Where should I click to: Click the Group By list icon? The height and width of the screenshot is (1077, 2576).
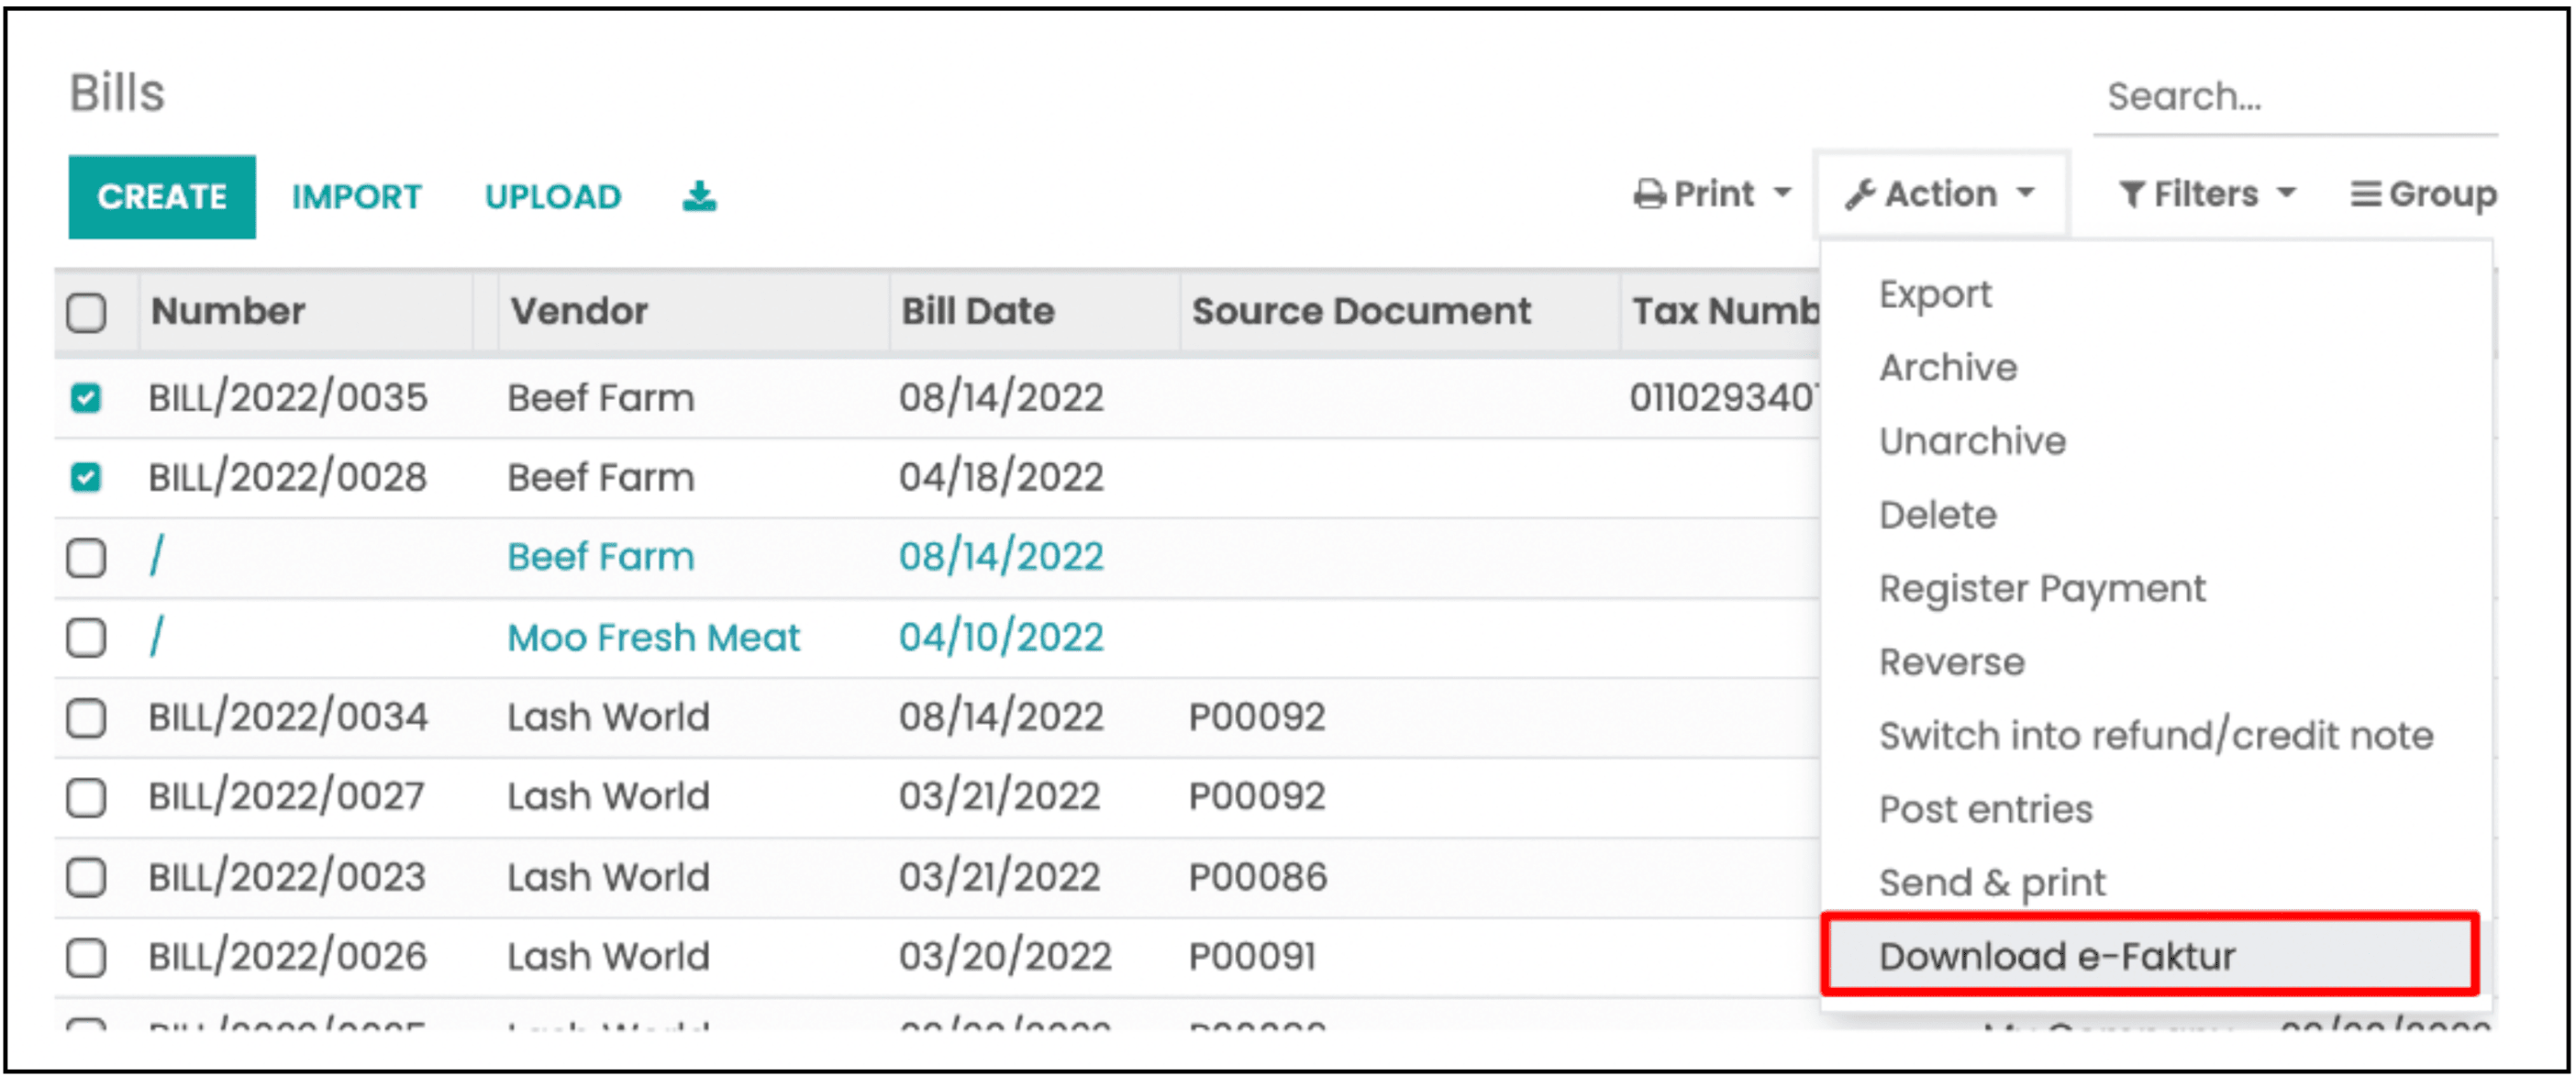pos(2364,194)
